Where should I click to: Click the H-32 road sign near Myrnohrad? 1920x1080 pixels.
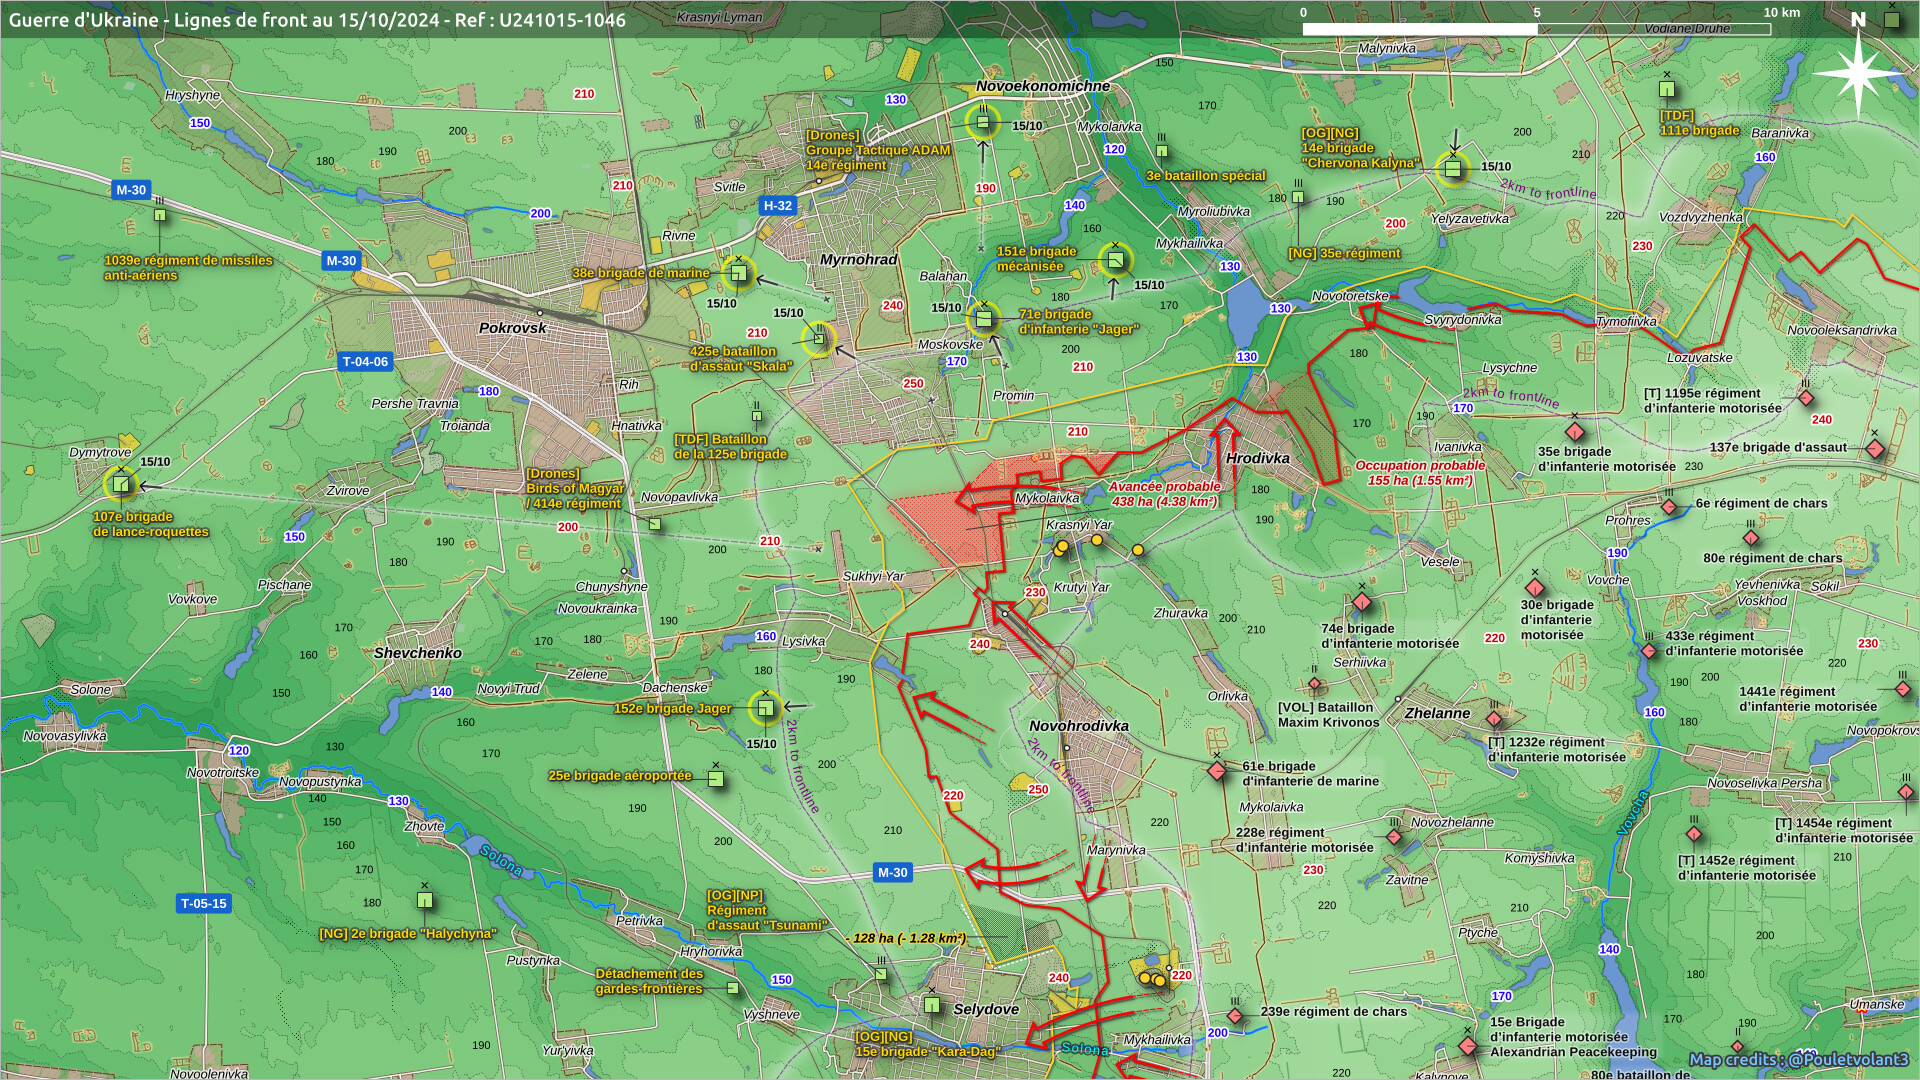[777, 206]
